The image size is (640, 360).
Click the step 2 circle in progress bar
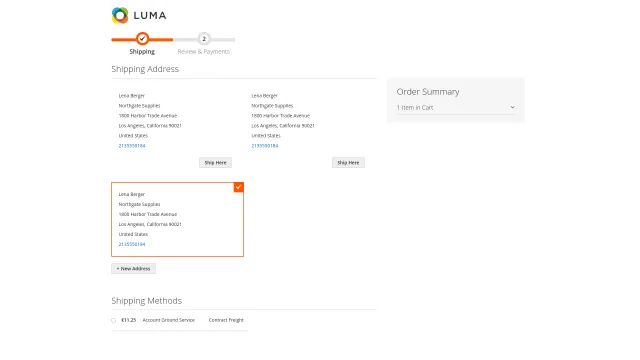(x=204, y=39)
